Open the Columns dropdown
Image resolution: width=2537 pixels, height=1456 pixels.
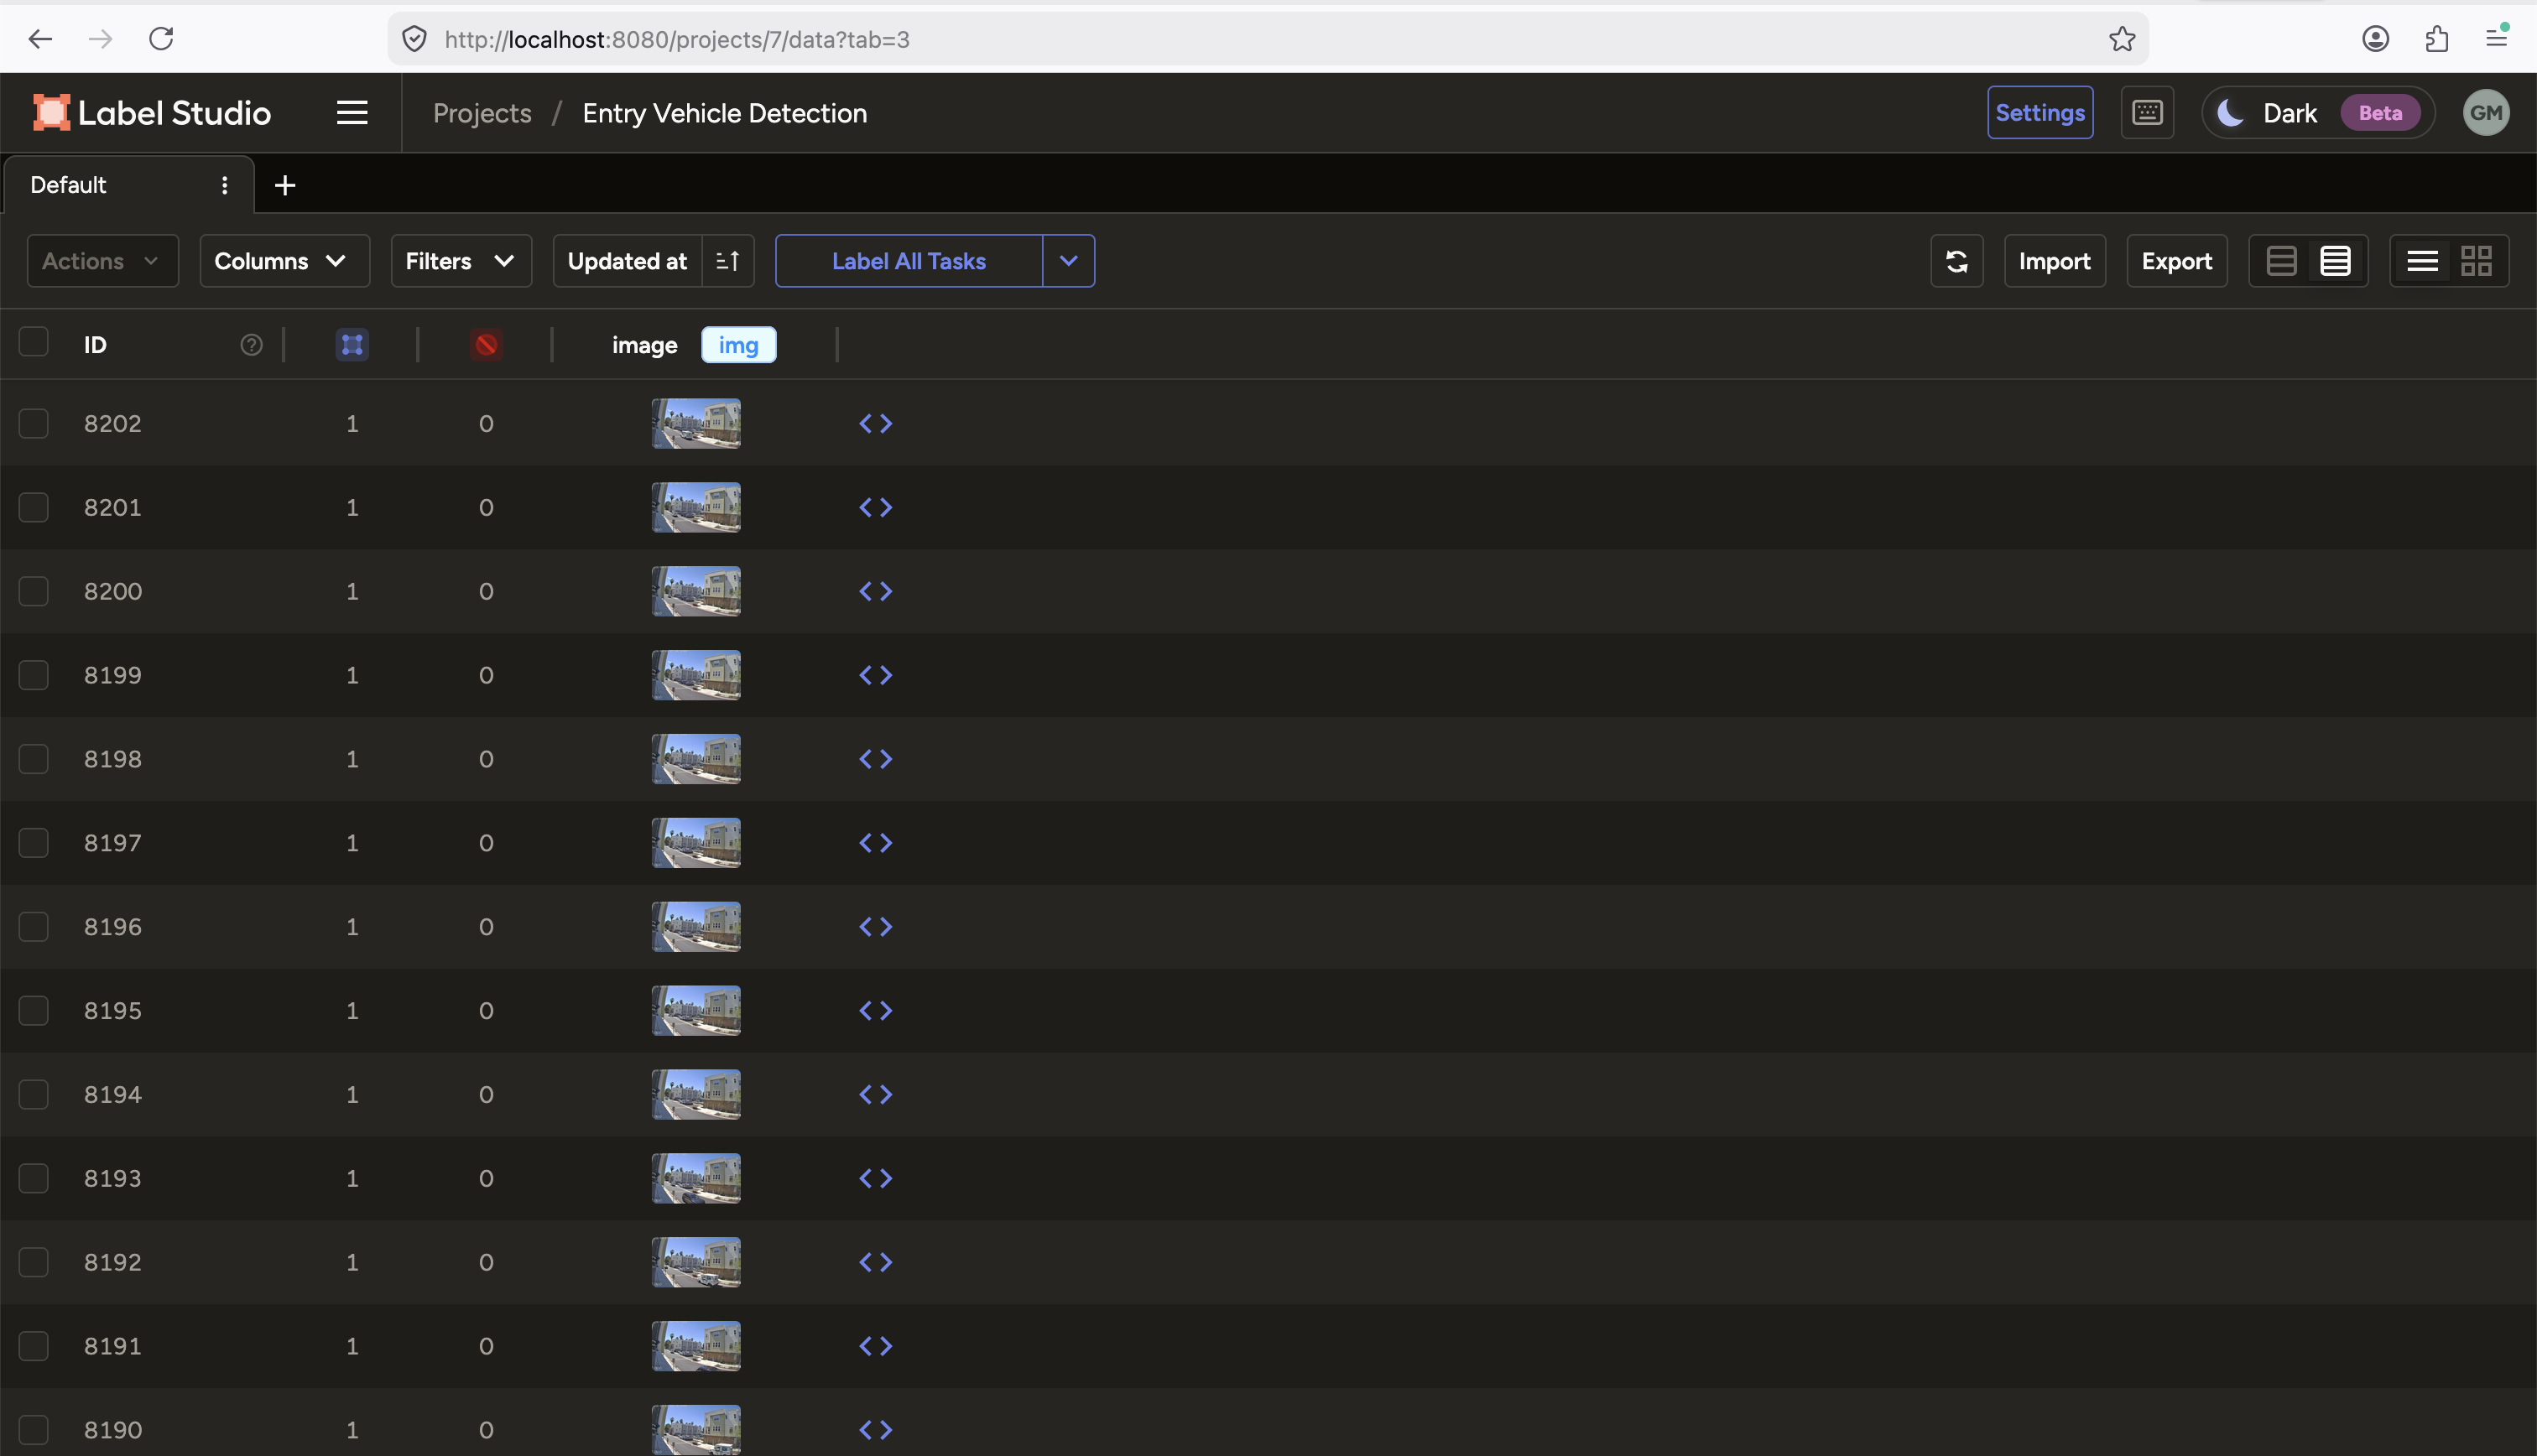point(284,261)
